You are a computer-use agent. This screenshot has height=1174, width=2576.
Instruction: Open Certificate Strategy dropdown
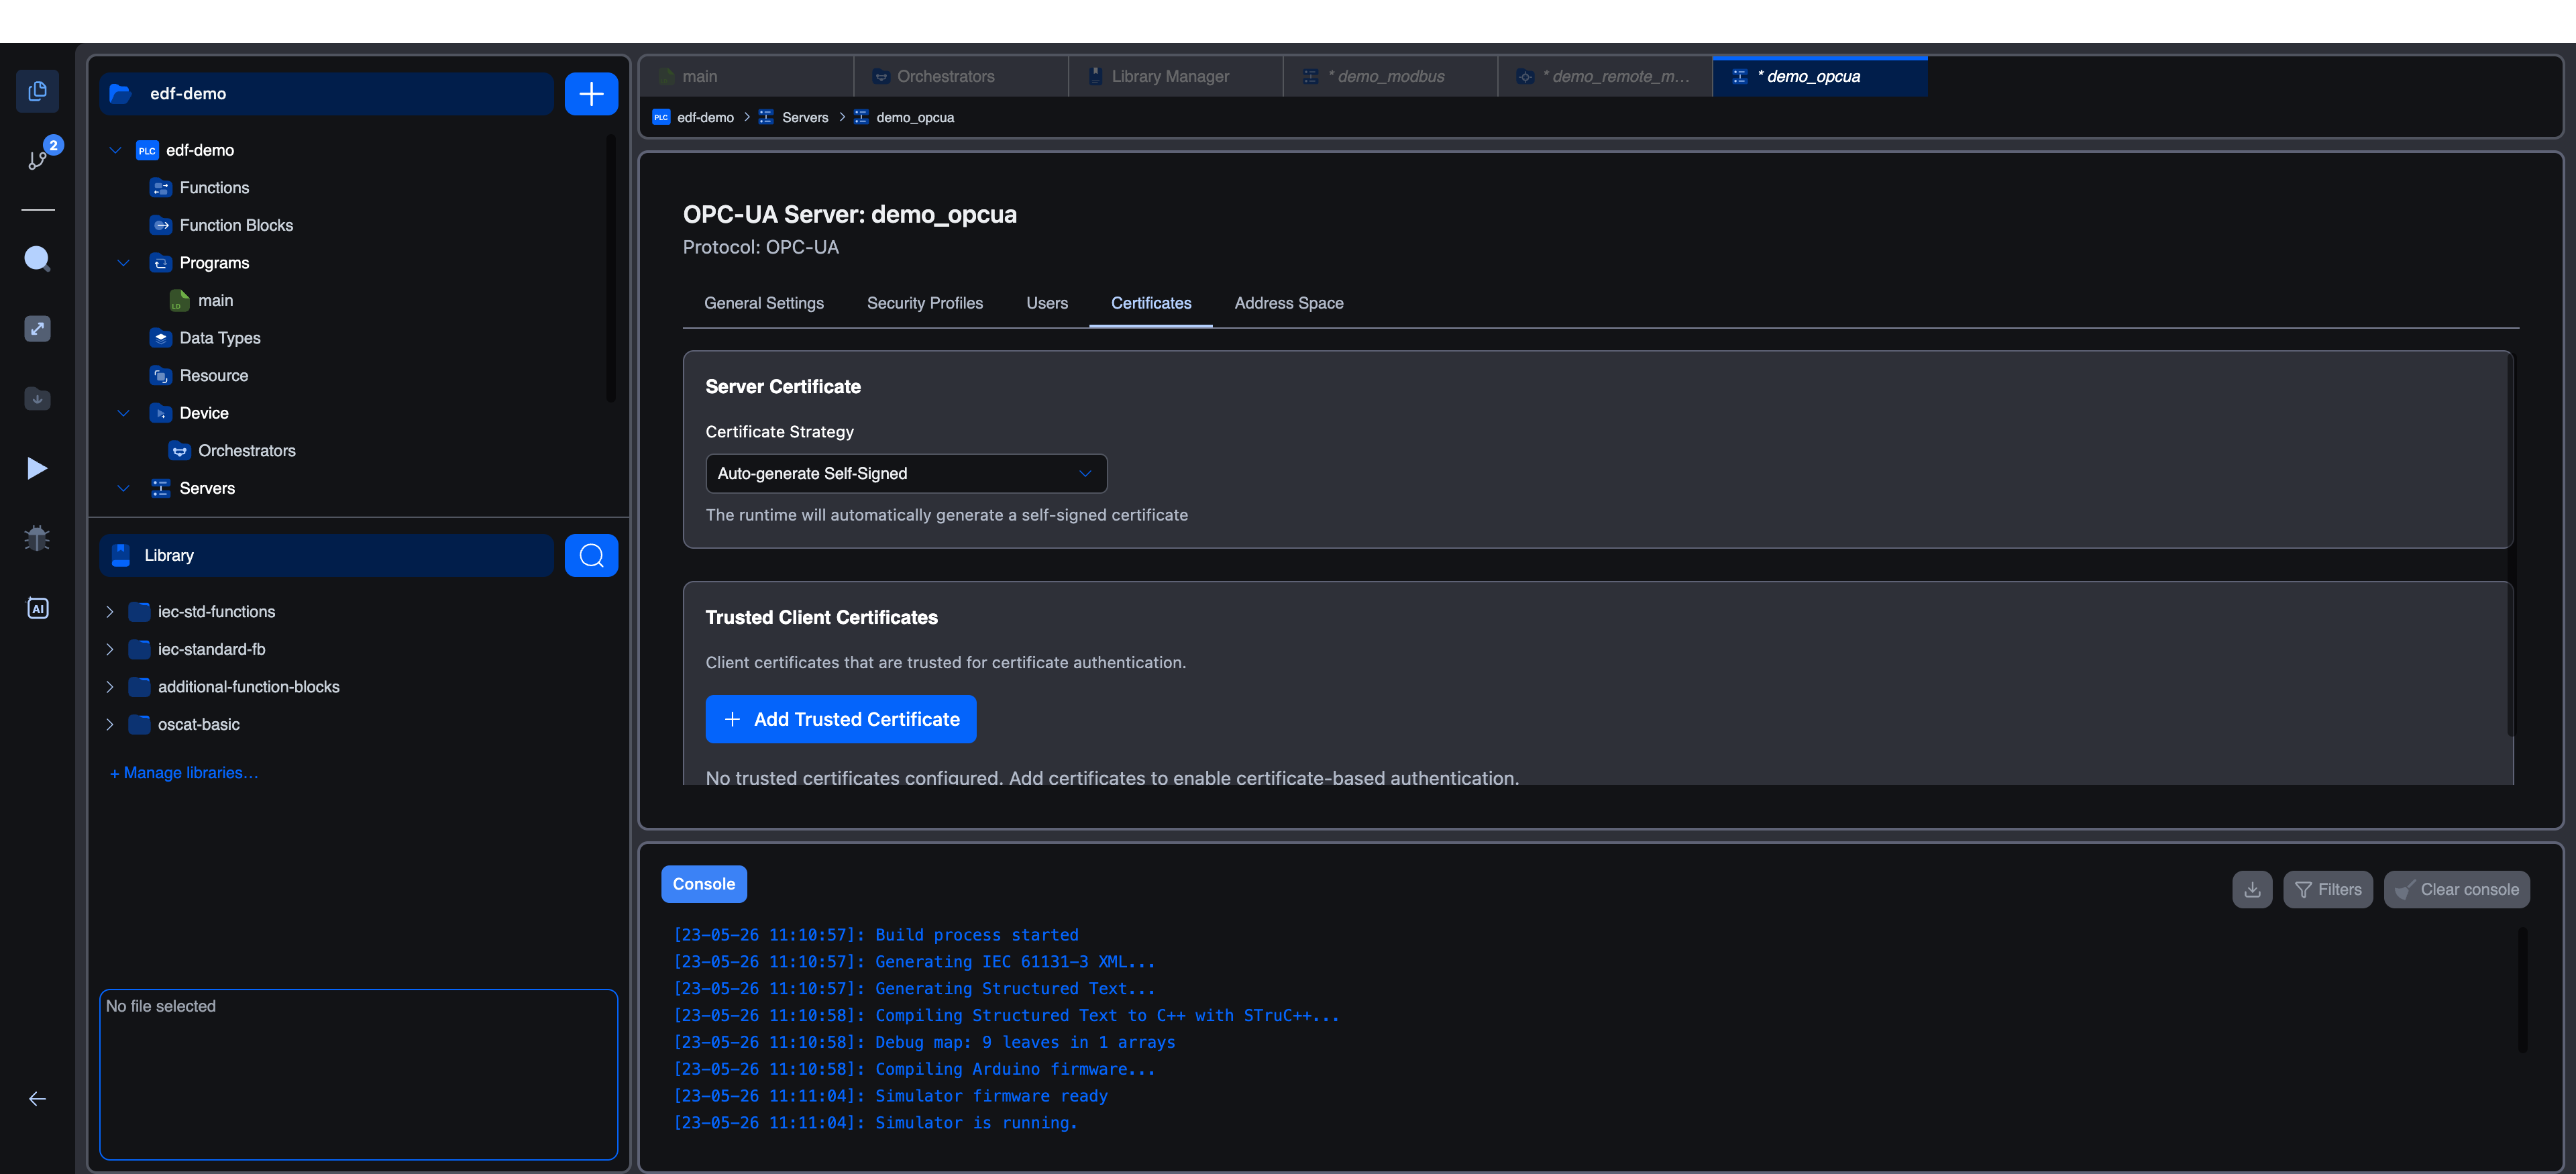[x=906, y=473]
